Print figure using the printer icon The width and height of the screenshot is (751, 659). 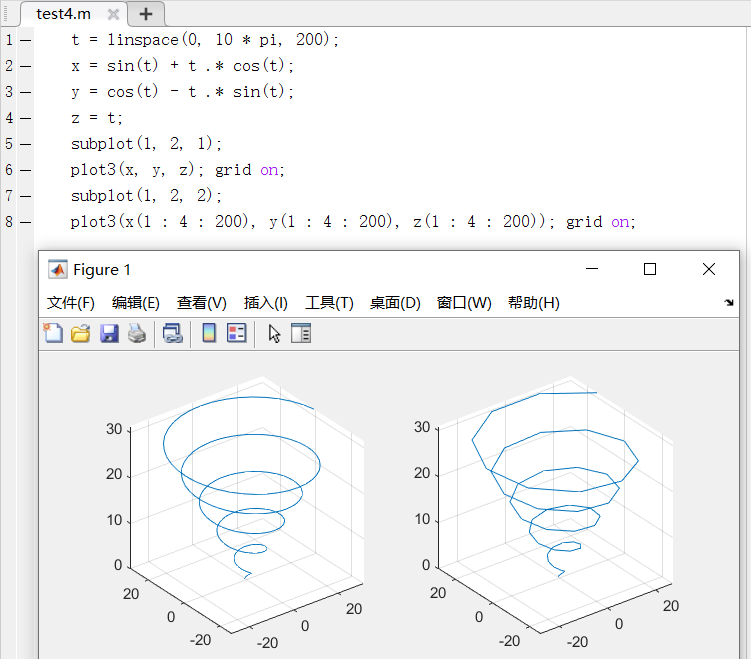tap(137, 333)
